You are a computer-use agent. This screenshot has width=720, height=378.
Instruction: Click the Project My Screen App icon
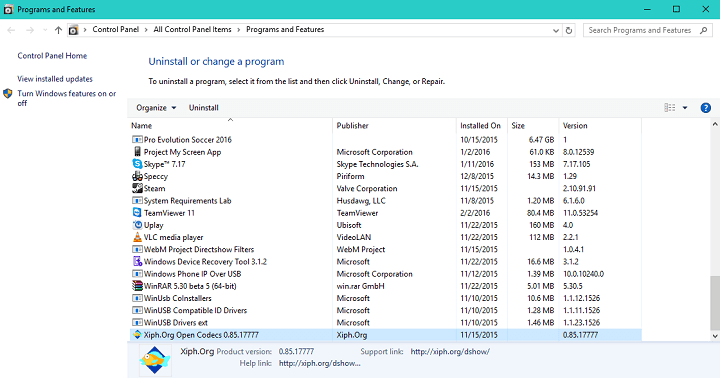(x=137, y=152)
